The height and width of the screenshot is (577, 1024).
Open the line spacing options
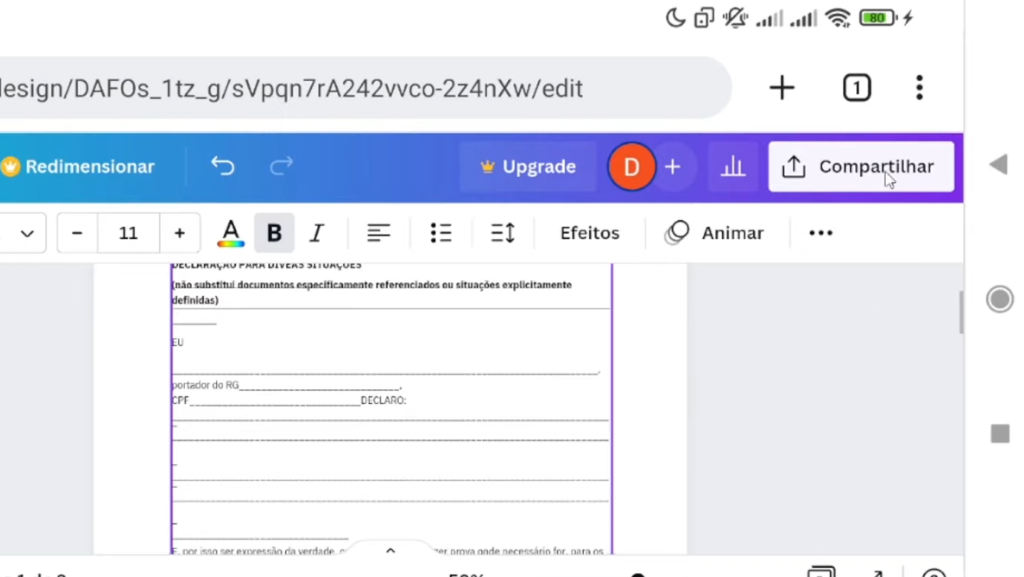click(x=503, y=233)
